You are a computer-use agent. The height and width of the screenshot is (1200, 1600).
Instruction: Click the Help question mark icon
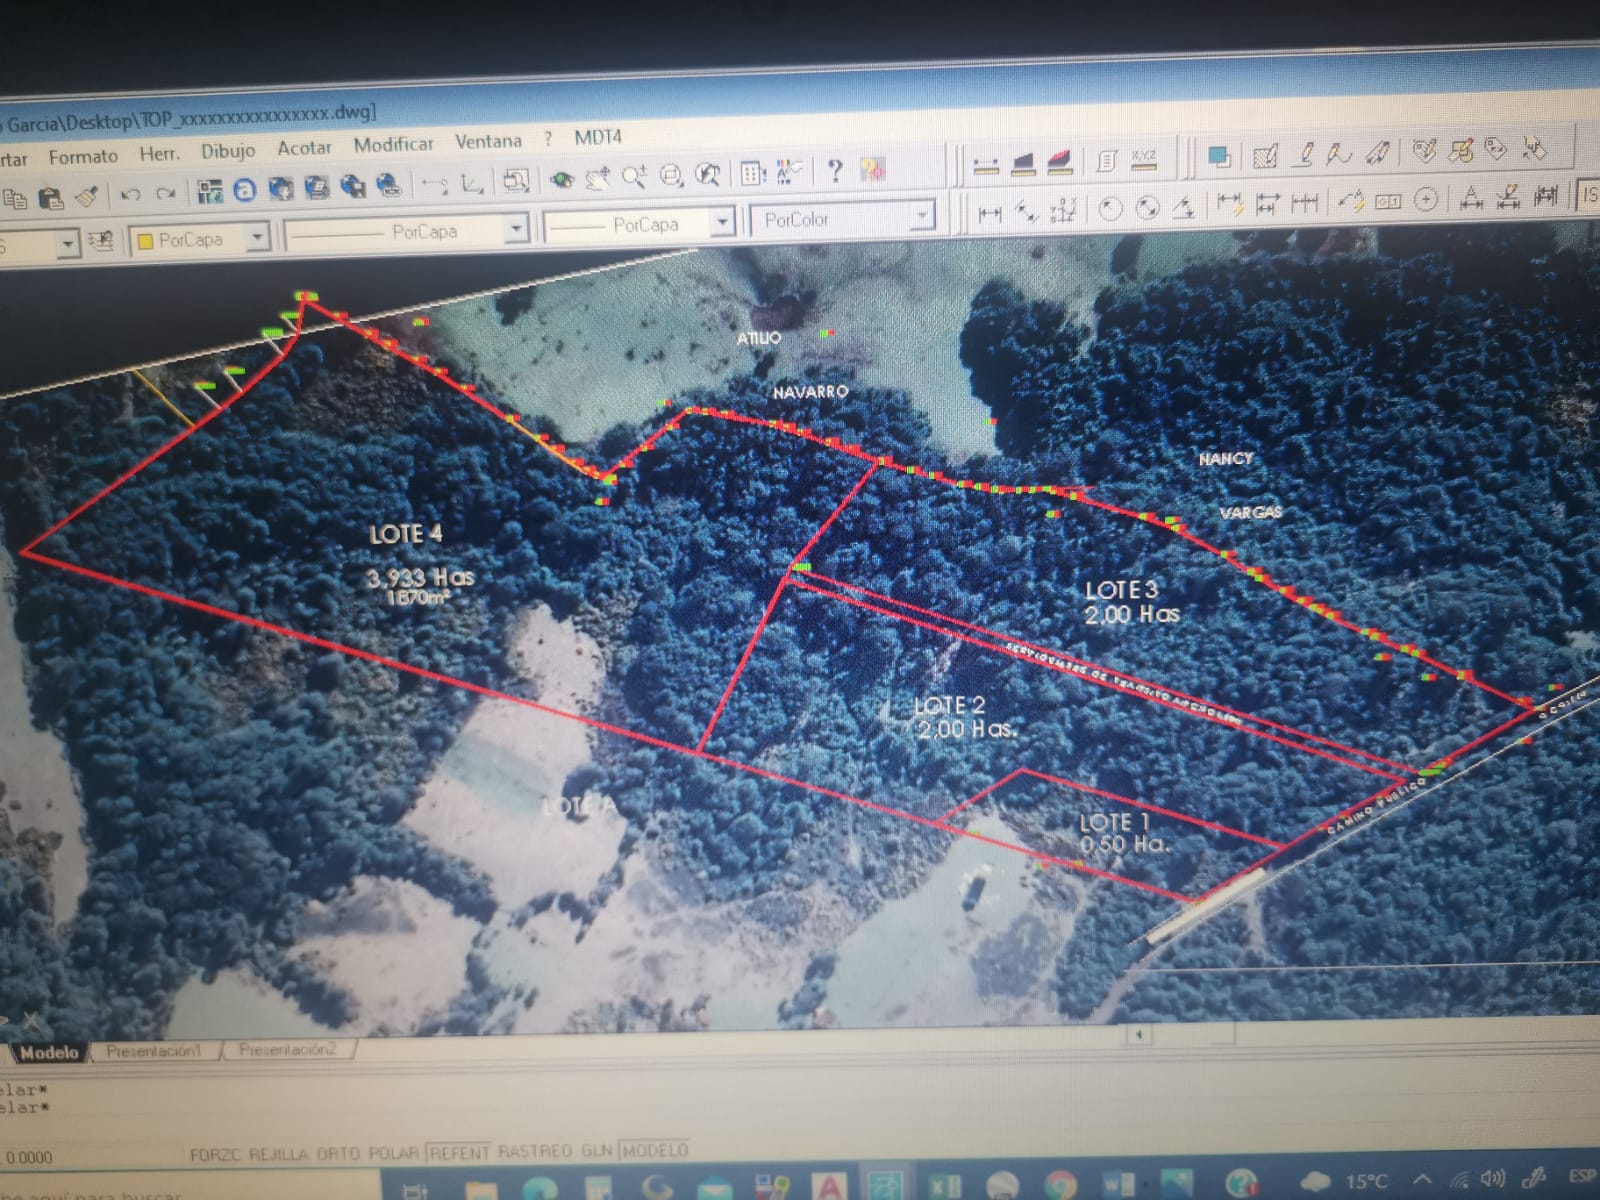(x=835, y=170)
